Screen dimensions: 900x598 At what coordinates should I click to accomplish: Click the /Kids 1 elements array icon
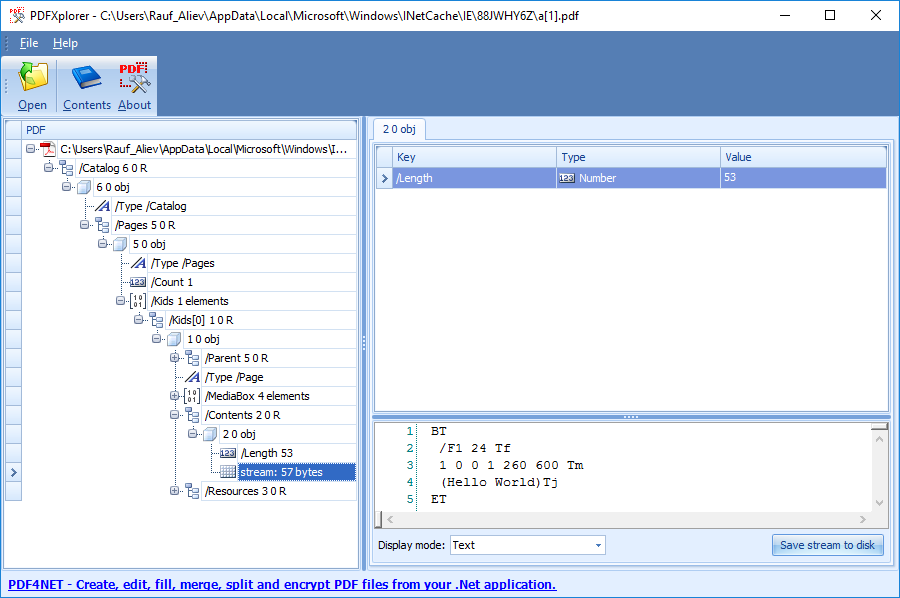138,301
